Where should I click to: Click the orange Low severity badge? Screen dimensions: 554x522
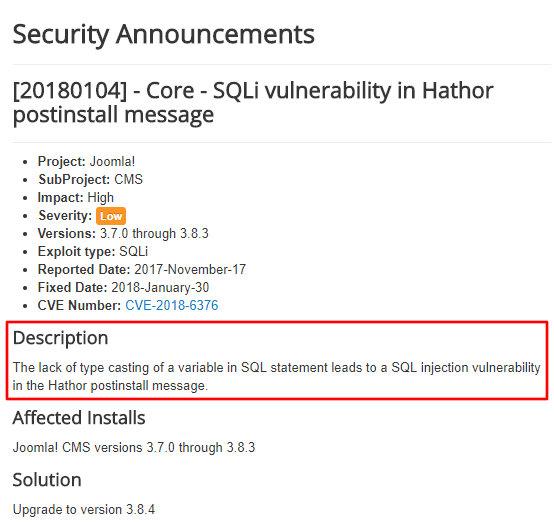pos(111,216)
